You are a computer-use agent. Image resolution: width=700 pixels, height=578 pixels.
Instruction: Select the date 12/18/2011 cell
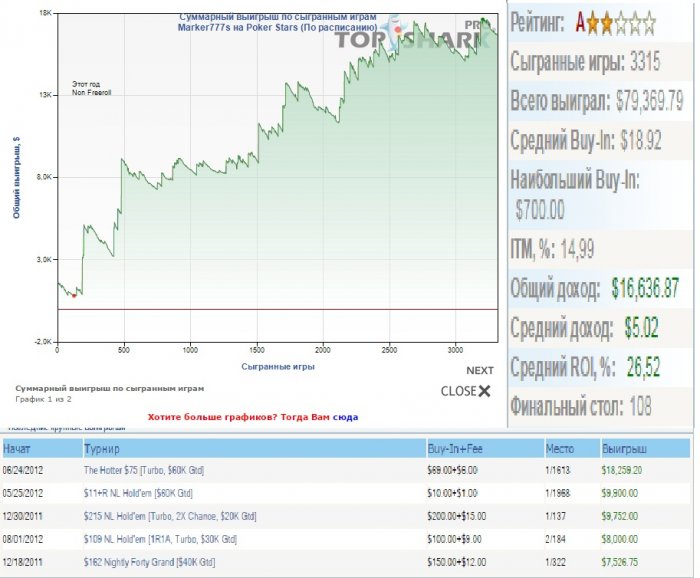[x=22, y=562]
